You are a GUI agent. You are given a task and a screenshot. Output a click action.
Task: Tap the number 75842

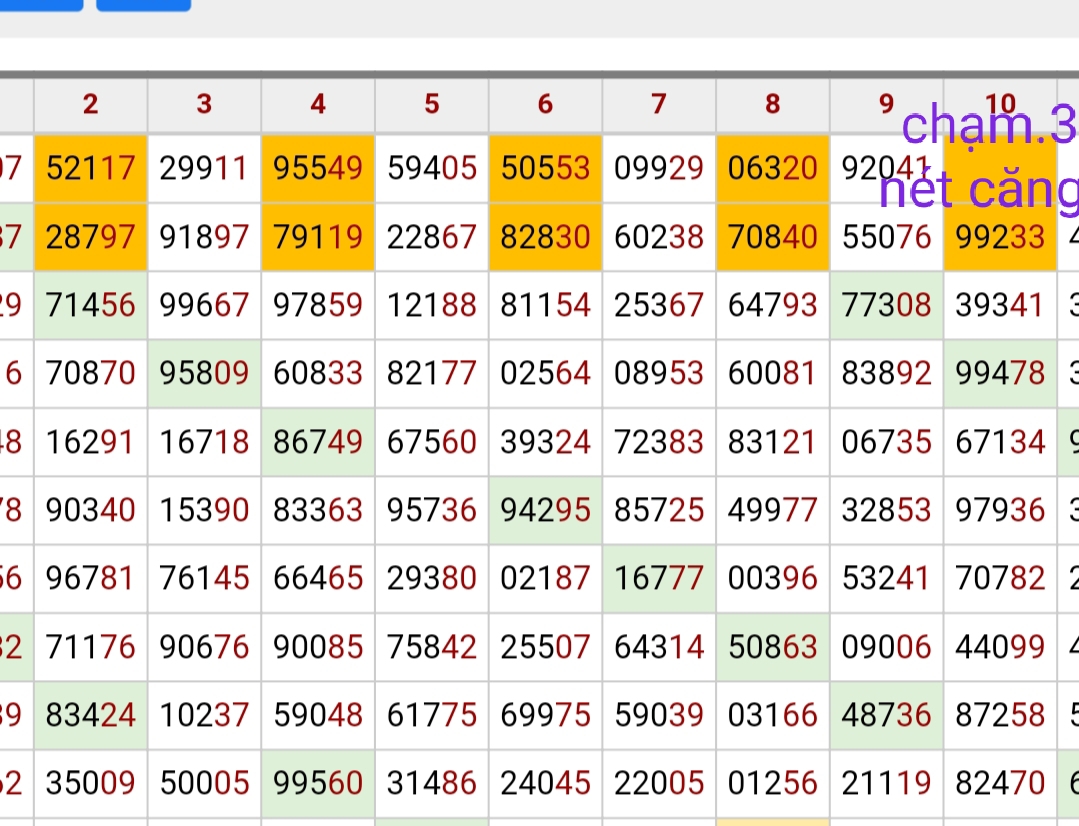pyautogui.click(x=431, y=647)
